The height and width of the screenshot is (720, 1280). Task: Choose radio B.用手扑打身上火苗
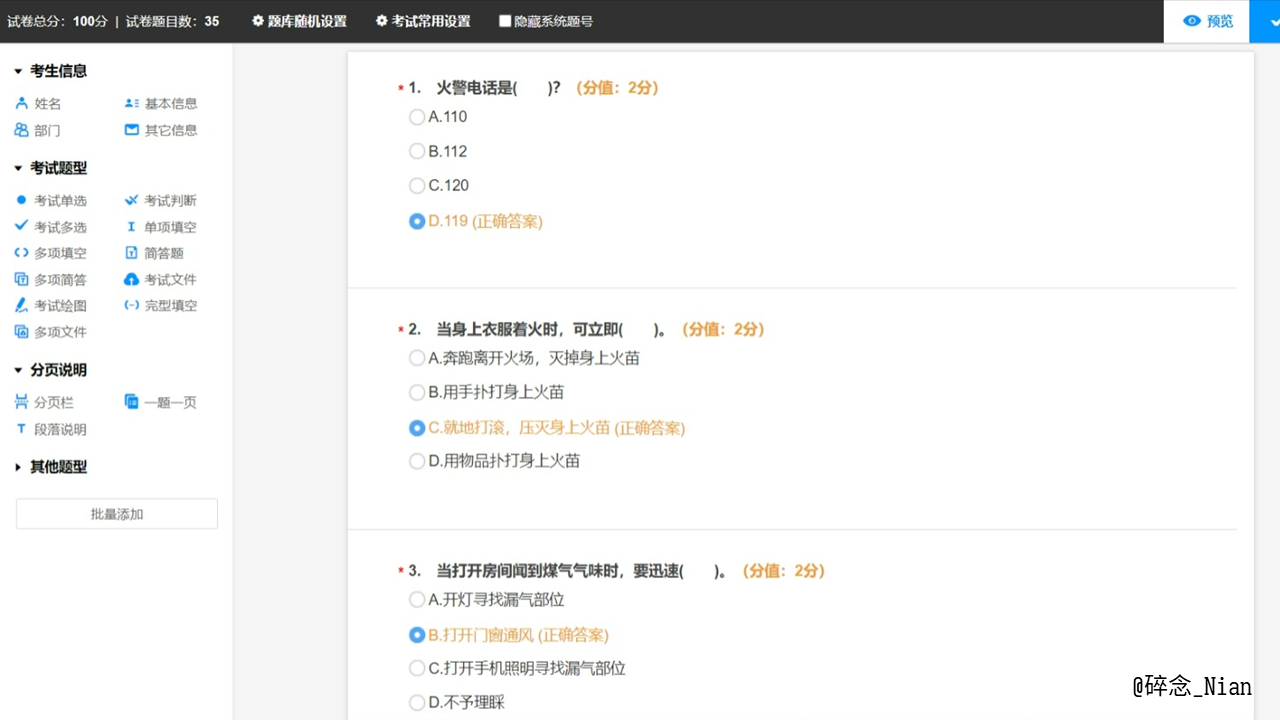coord(417,392)
